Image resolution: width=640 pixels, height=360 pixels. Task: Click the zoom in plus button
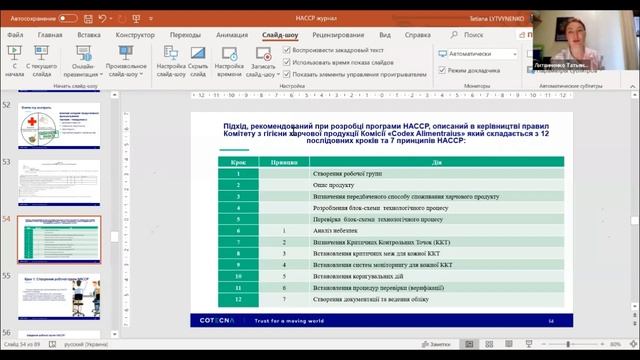click(602, 344)
